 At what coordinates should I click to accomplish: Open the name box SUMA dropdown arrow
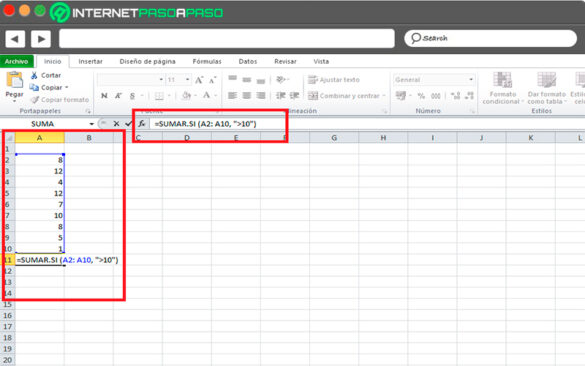(91, 124)
